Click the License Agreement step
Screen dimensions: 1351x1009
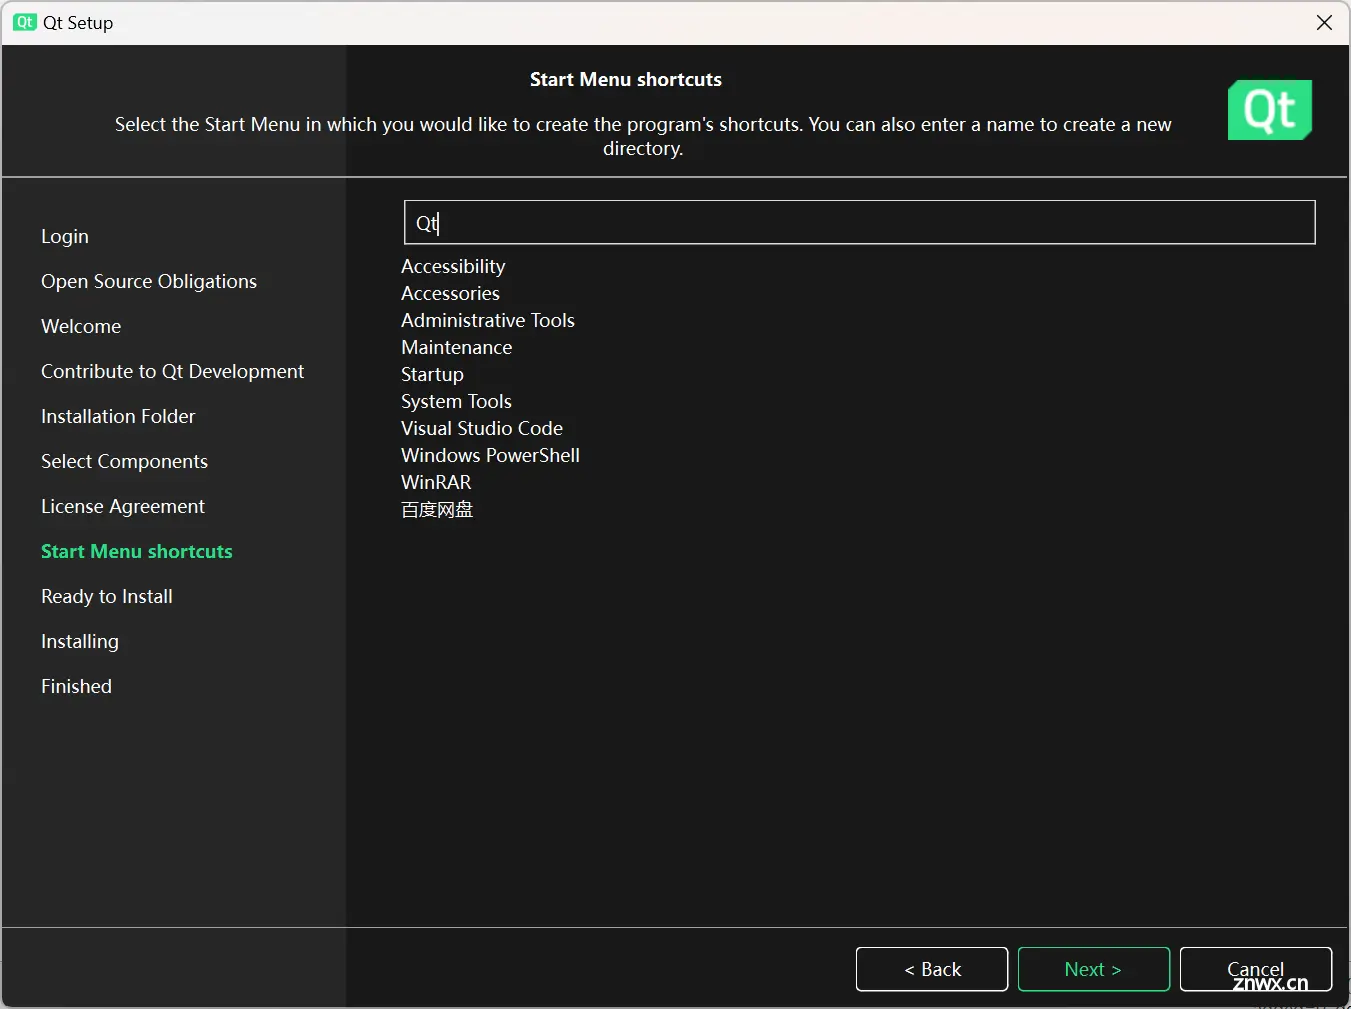(x=123, y=506)
